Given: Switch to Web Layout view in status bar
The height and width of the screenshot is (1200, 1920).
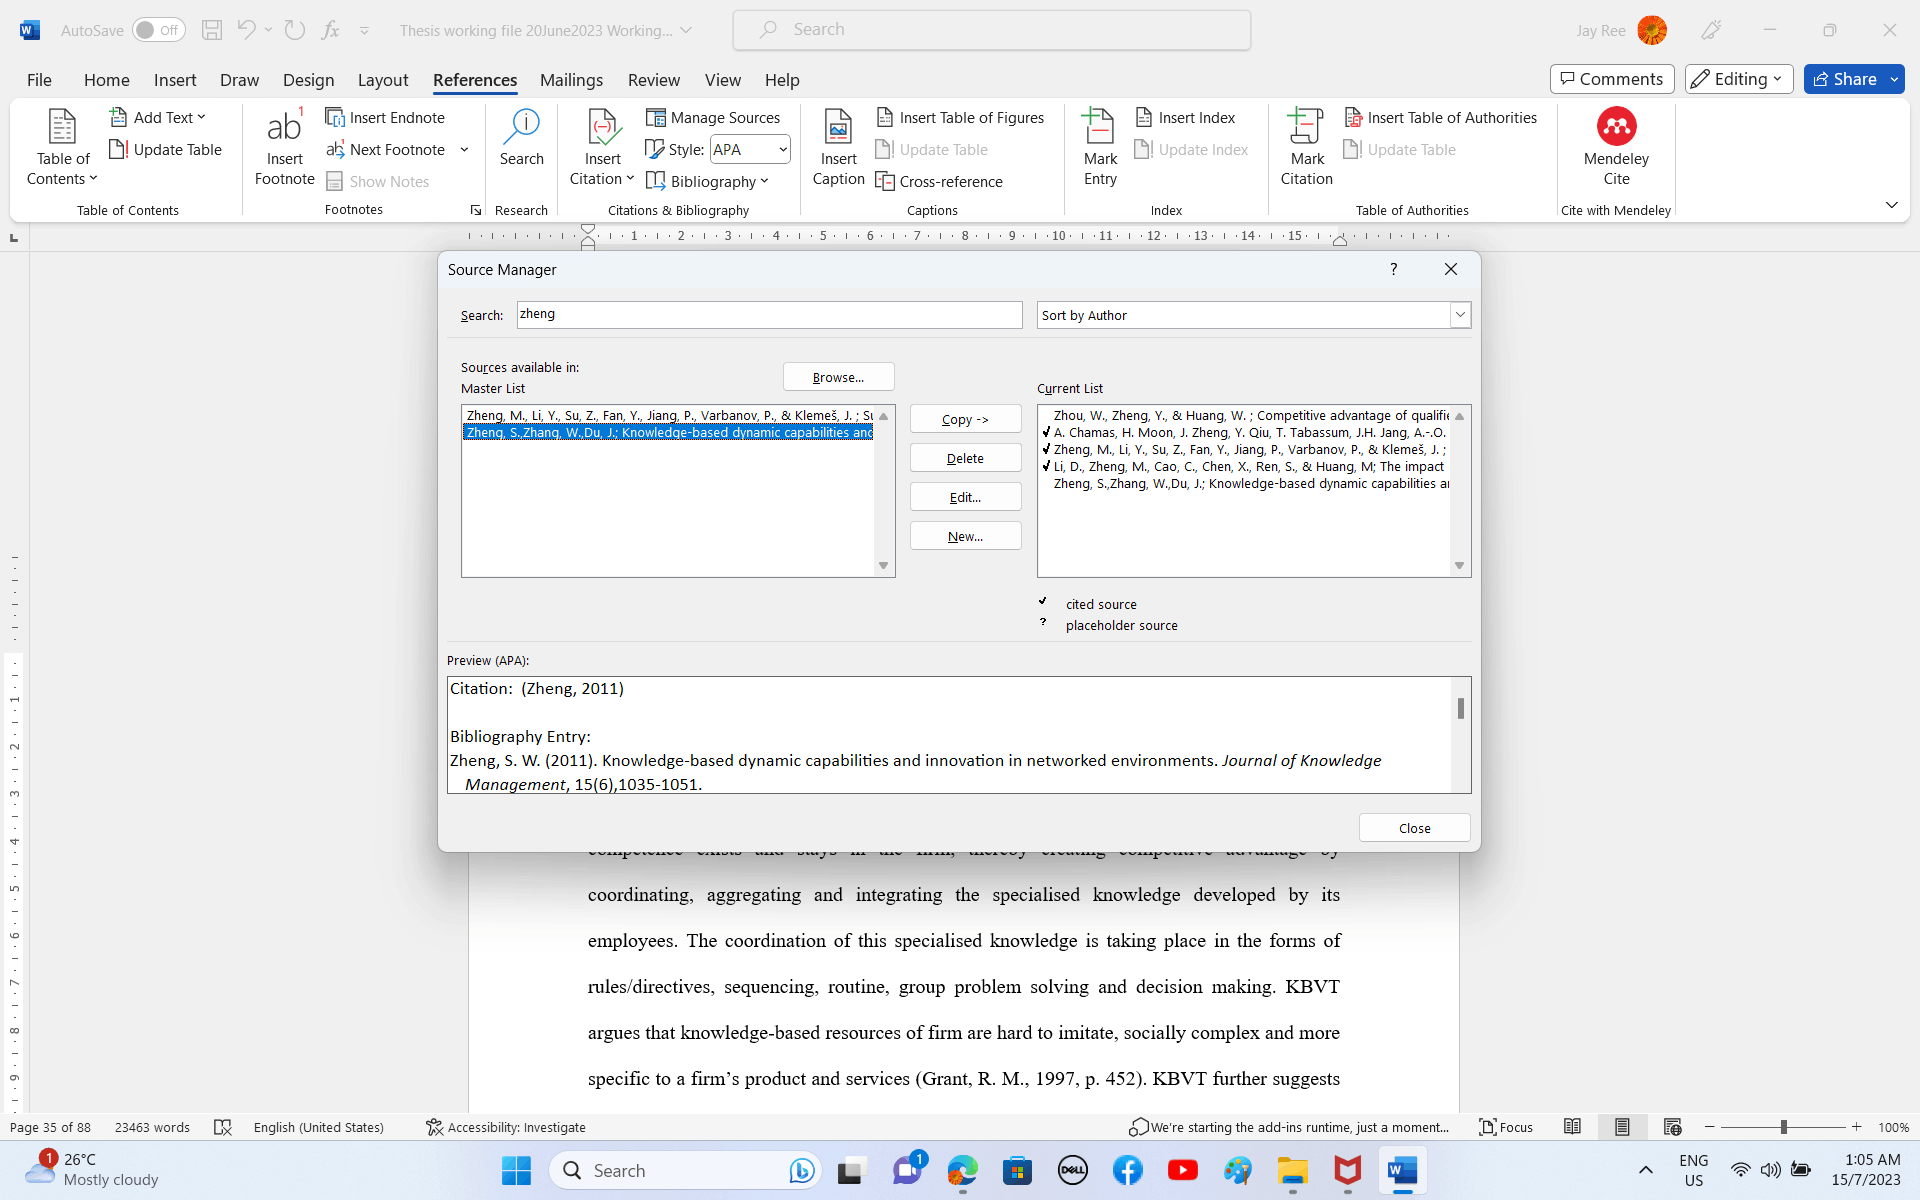Looking at the screenshot, I should tap(1672, 1127).
